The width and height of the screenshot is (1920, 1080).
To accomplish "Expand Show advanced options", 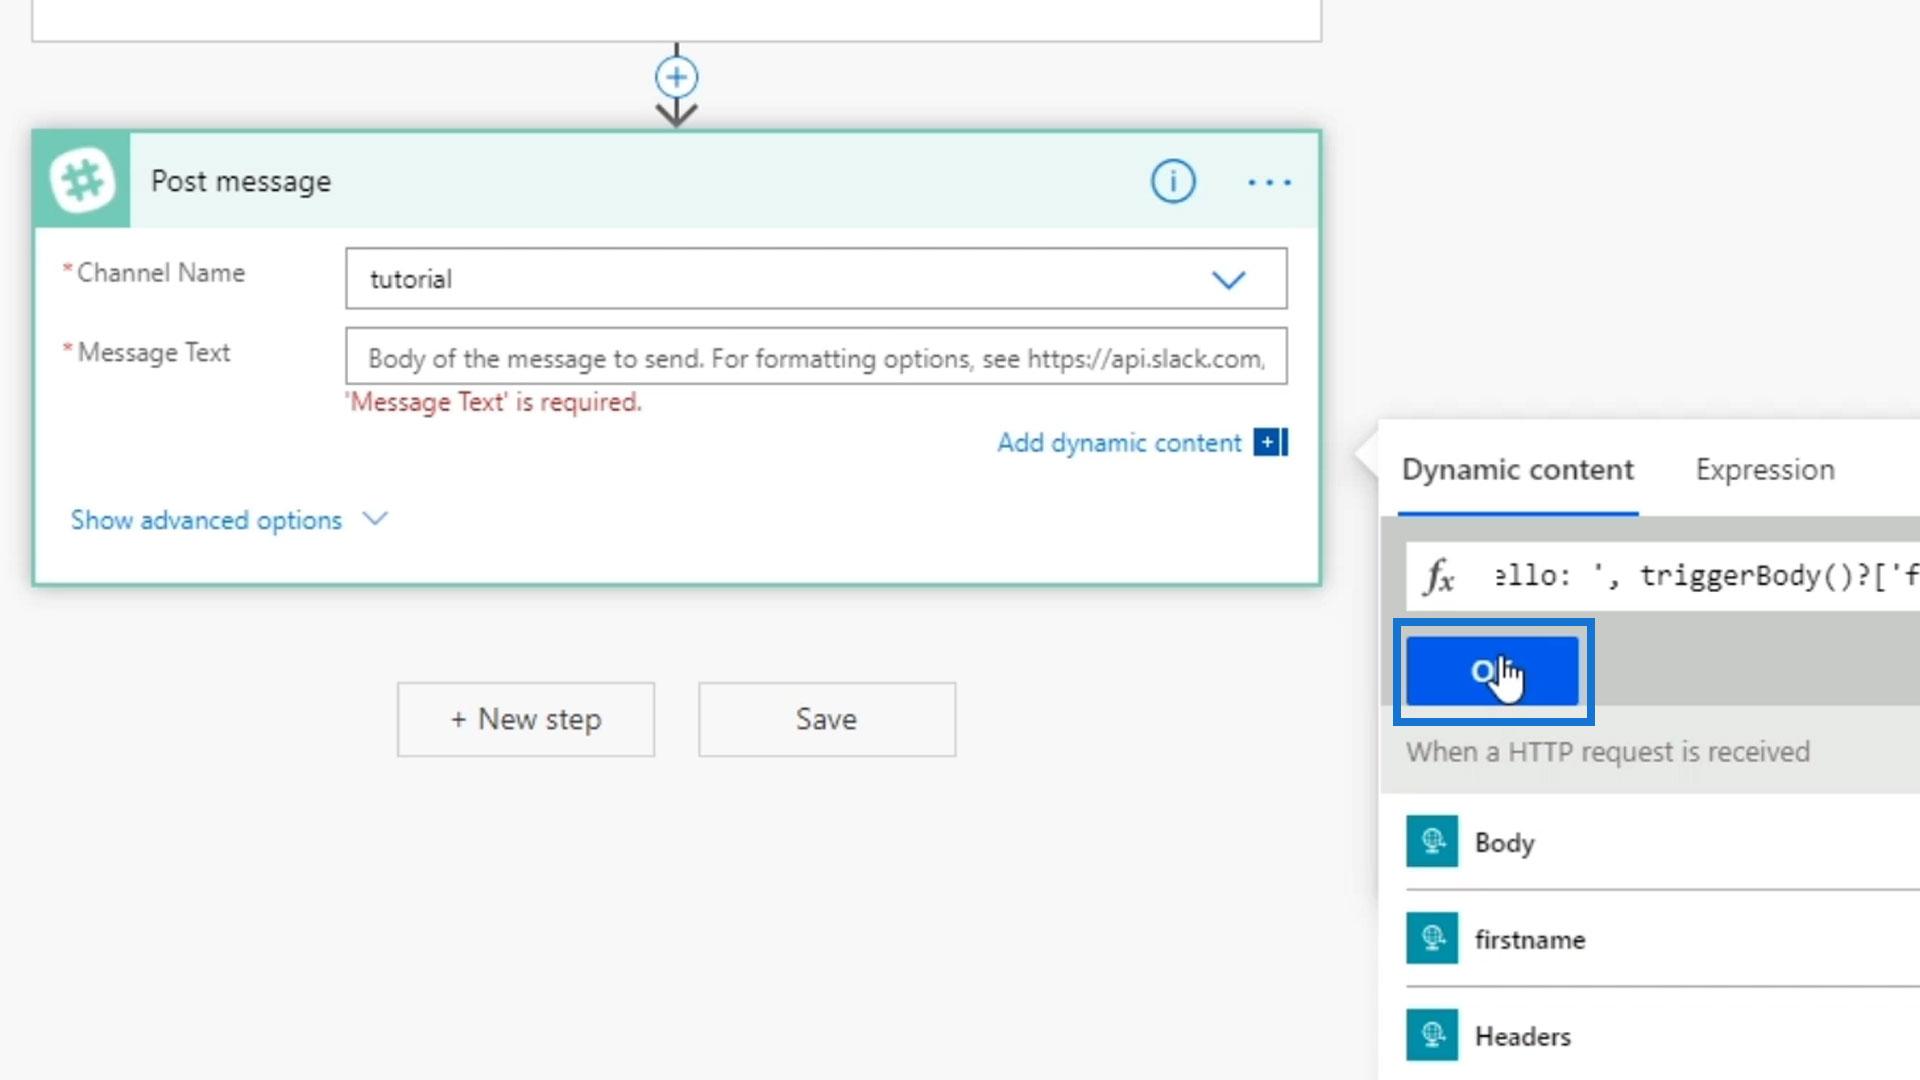I will coord(206,520).
